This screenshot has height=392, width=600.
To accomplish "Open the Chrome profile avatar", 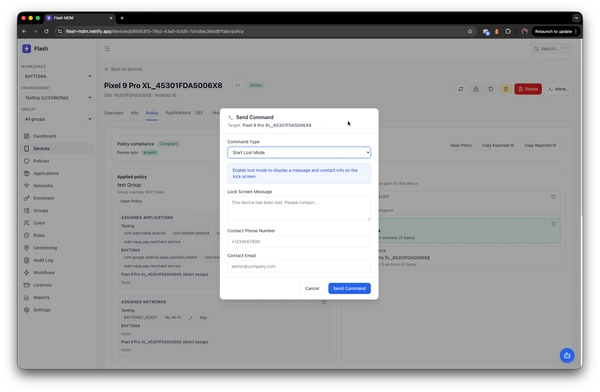I will click(x=525, y=31).
